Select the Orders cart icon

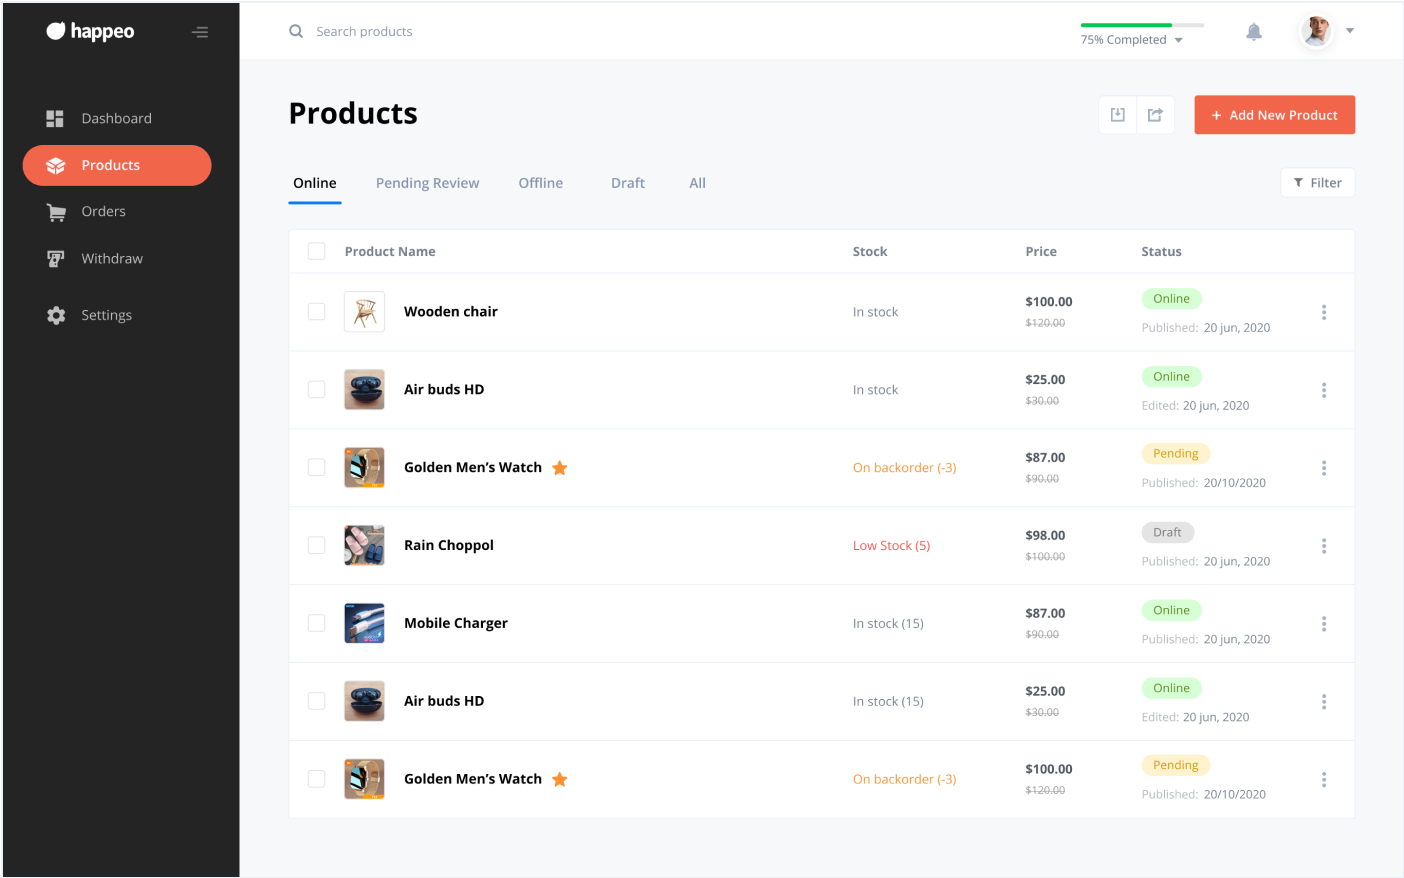56,211
